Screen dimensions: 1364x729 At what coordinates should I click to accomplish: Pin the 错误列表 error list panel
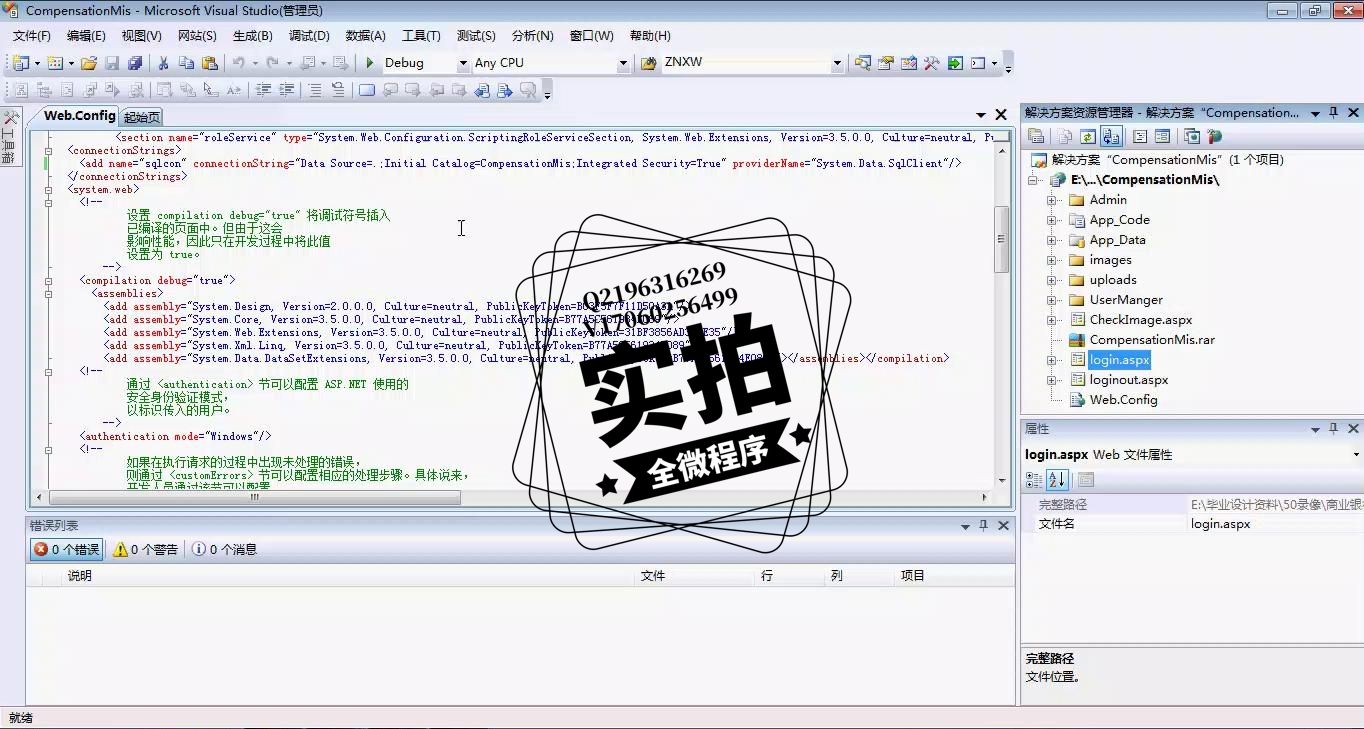tap(984, 525)
